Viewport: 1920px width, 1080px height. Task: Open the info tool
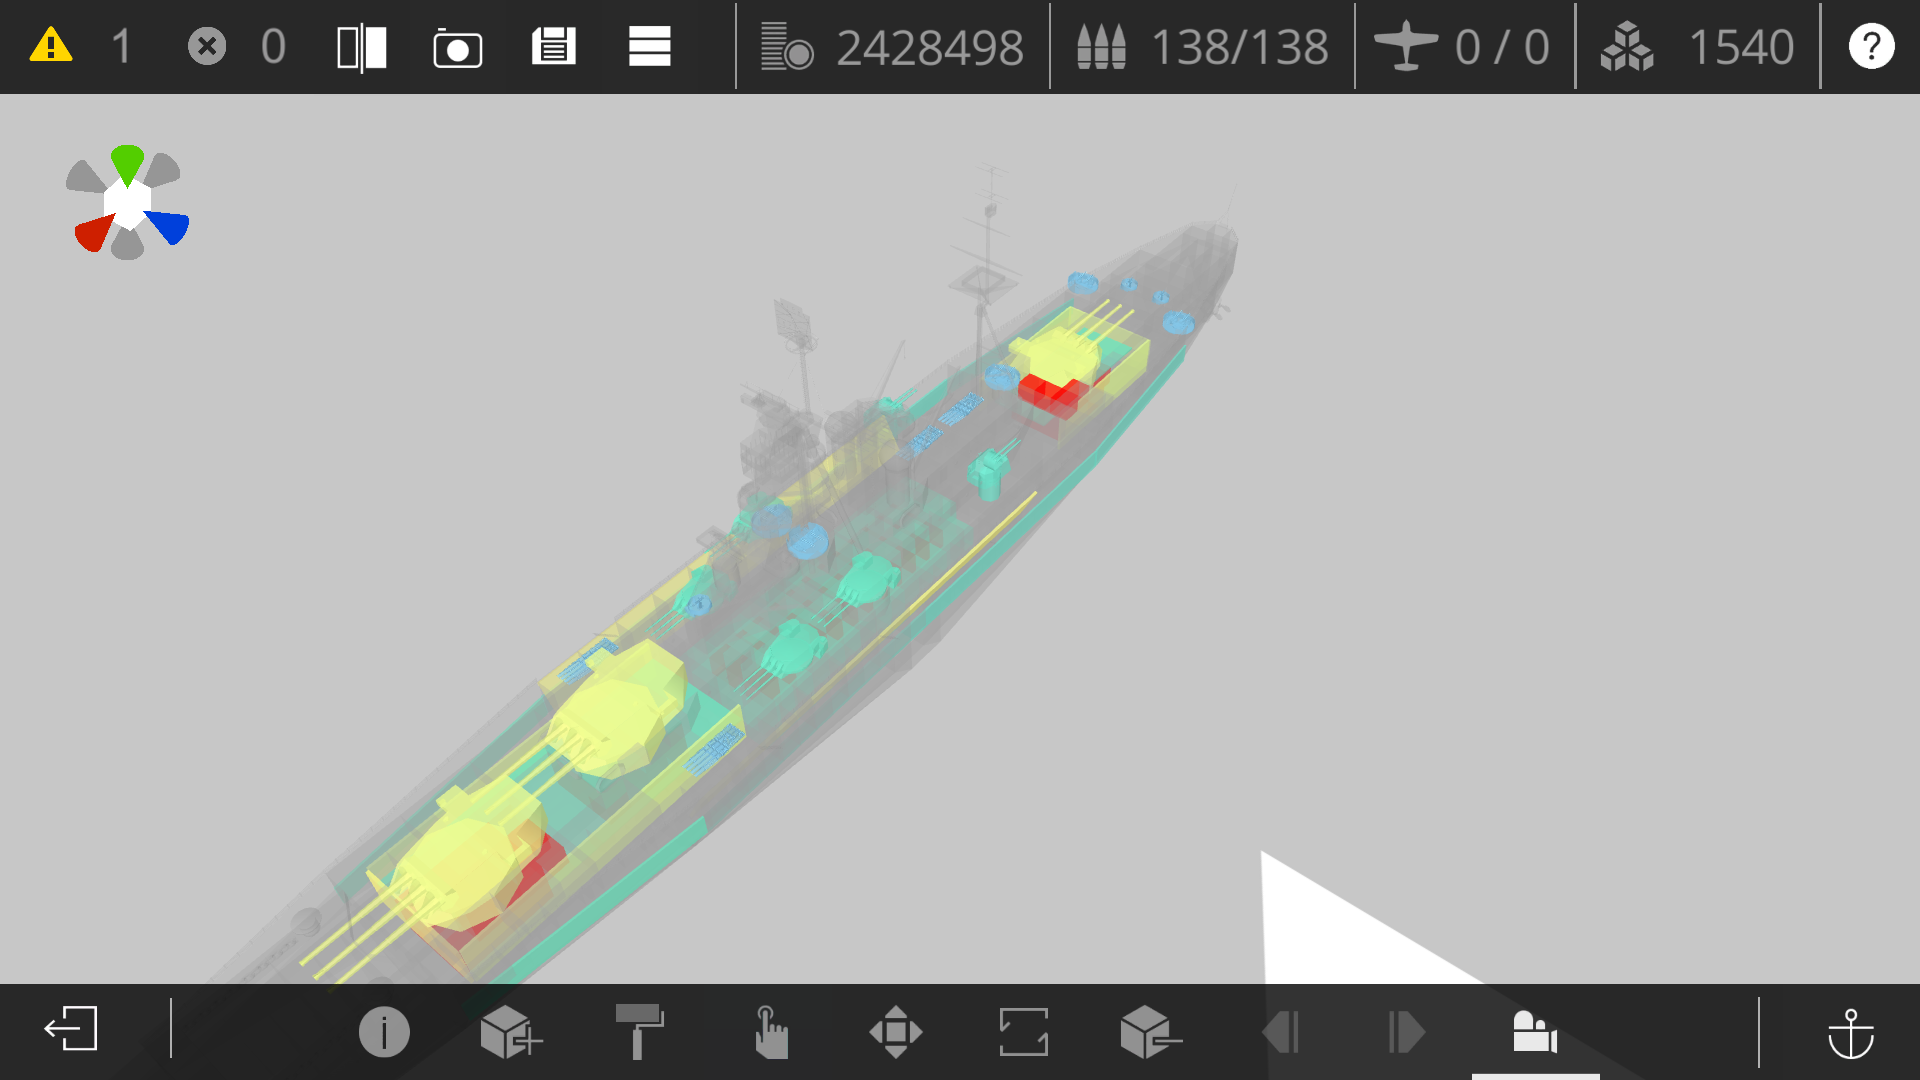click(x=384, y=1032)
